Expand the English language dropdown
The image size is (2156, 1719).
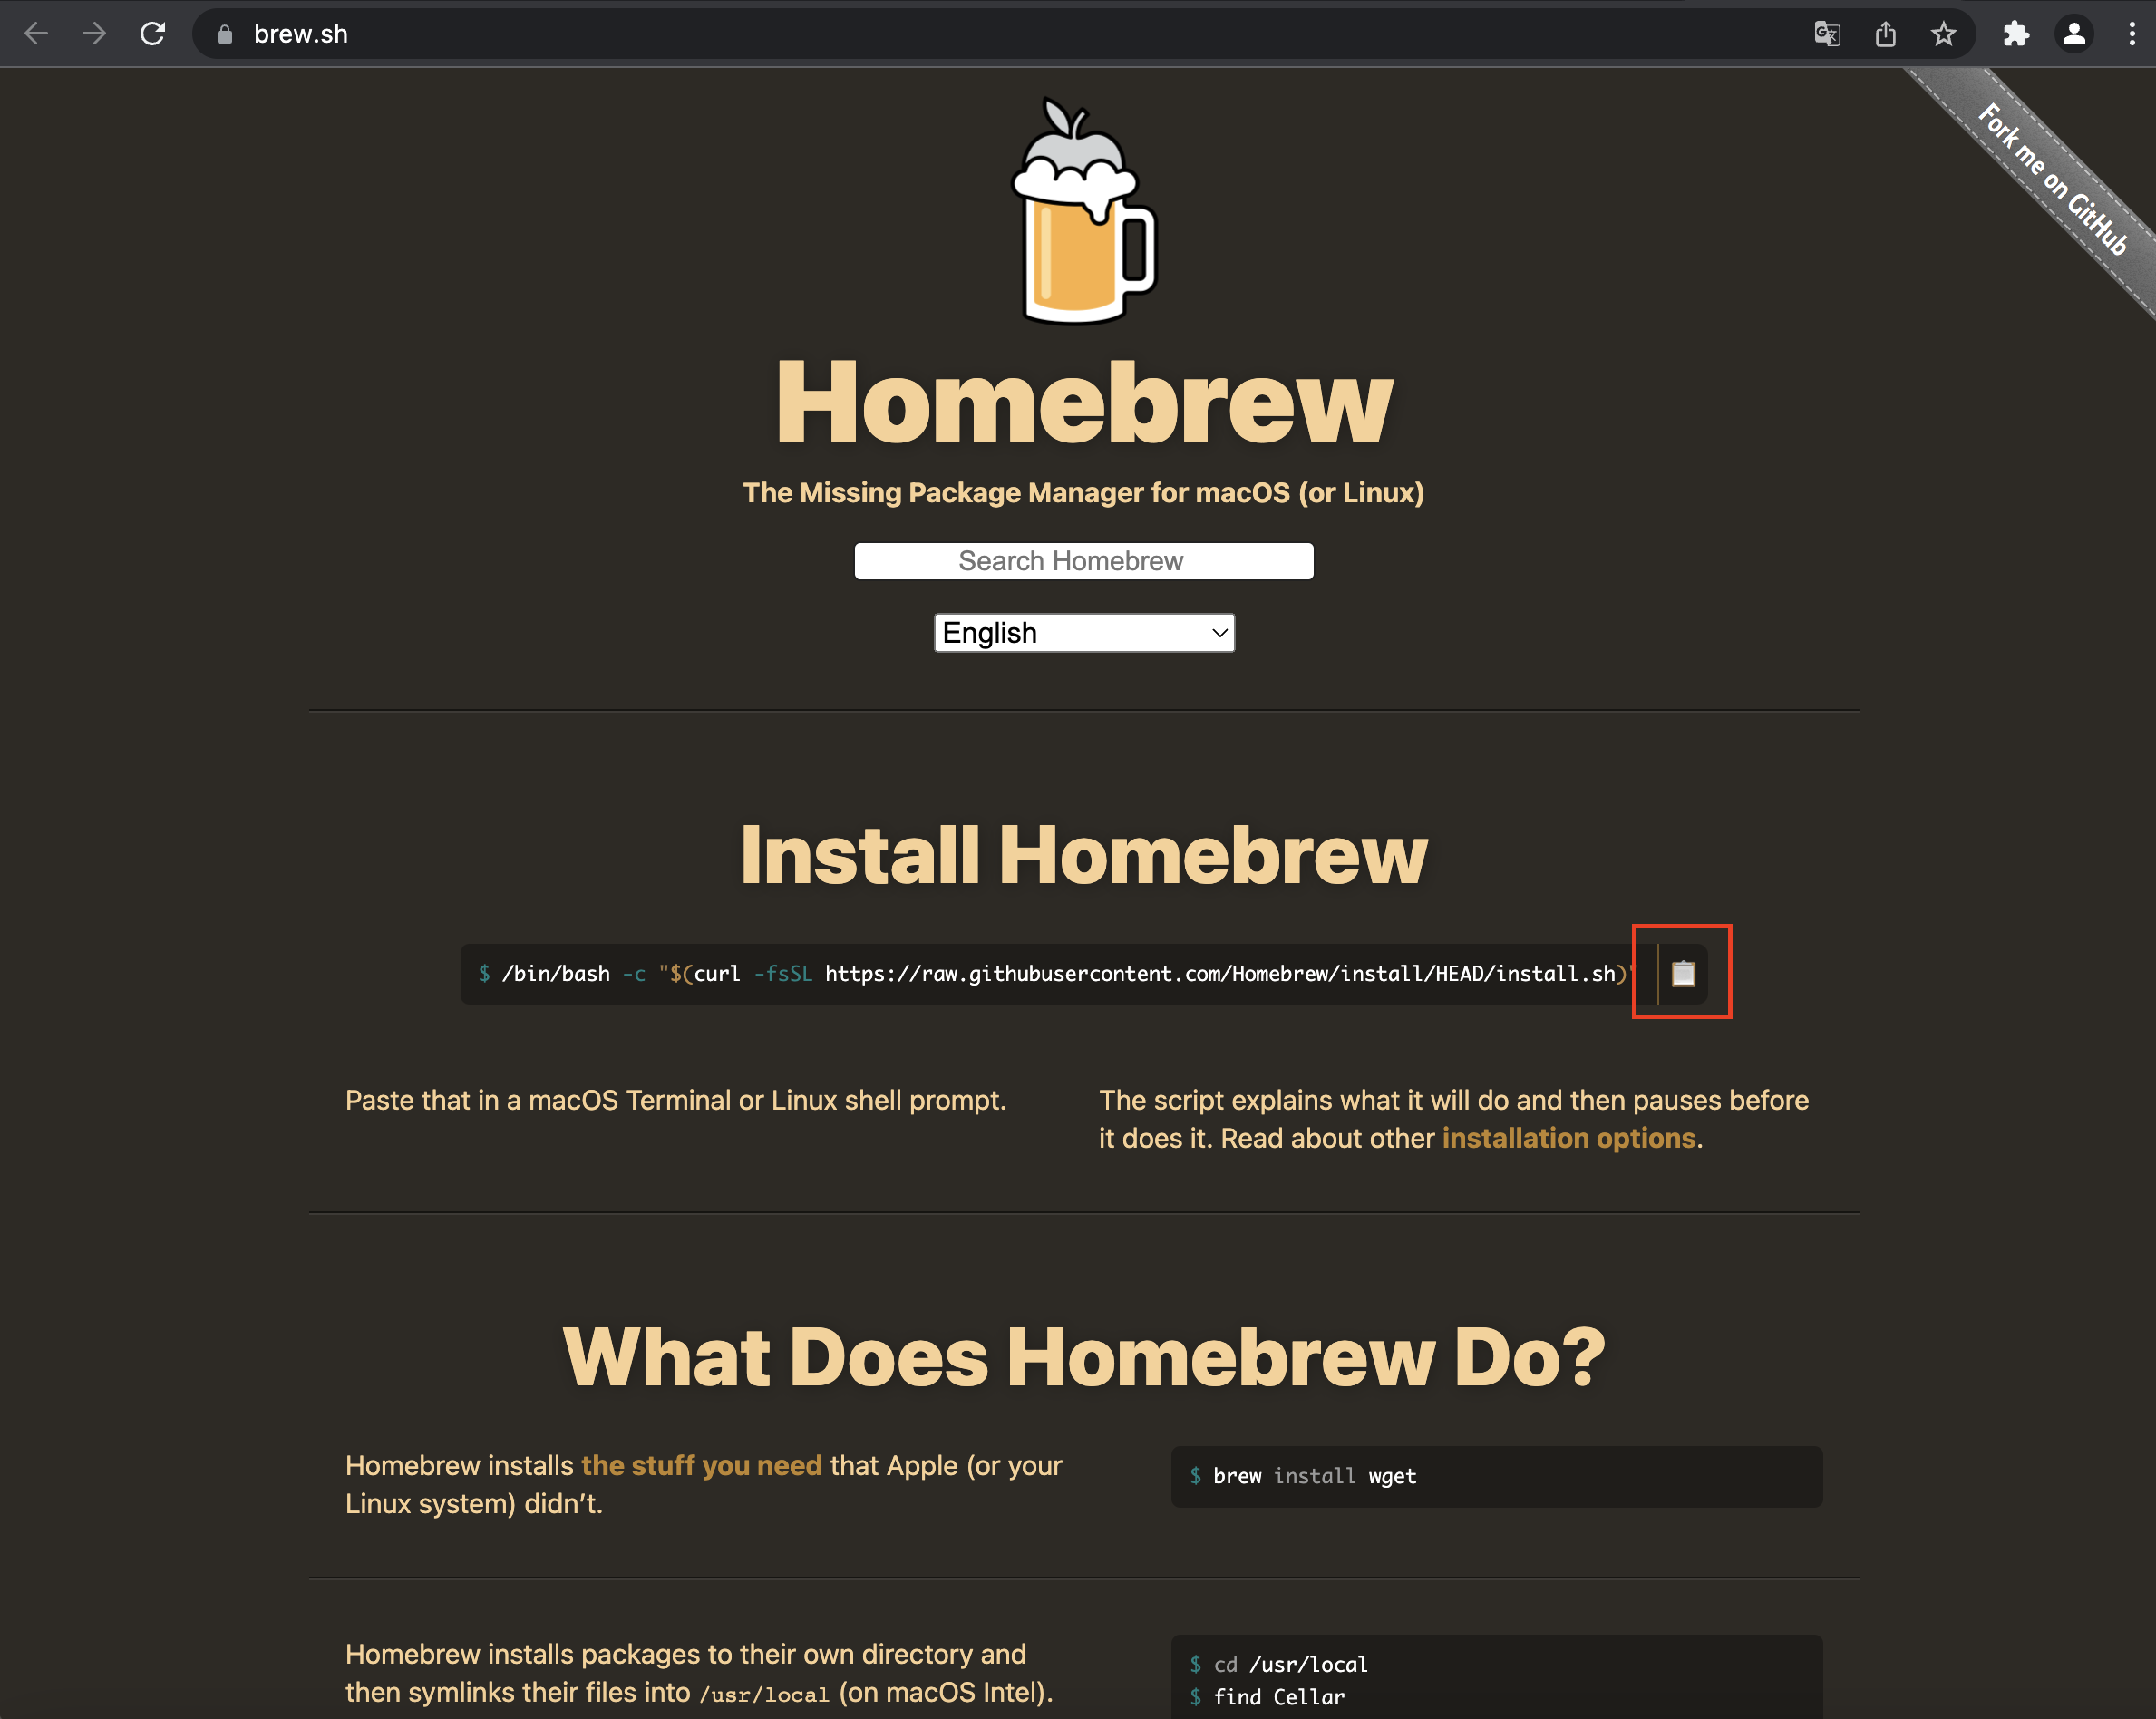click(1084, 633)
